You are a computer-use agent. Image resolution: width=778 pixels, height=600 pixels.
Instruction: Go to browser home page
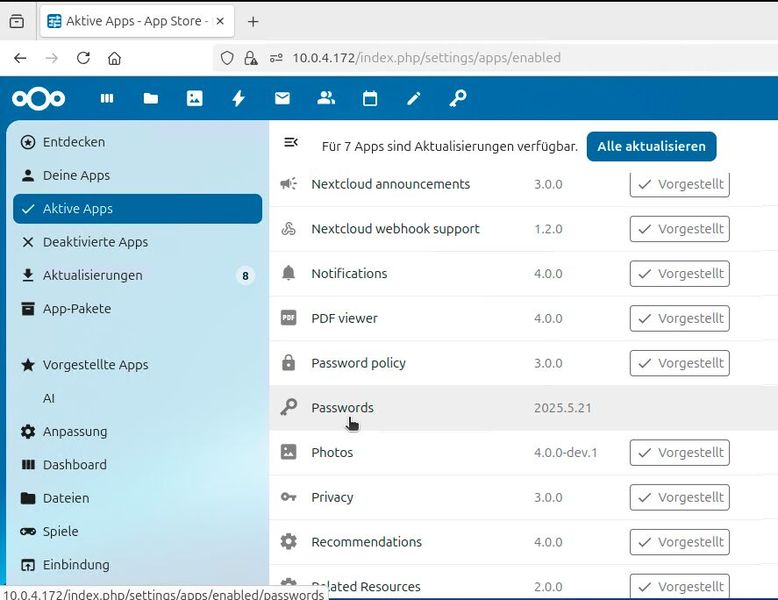click(115, 59)
